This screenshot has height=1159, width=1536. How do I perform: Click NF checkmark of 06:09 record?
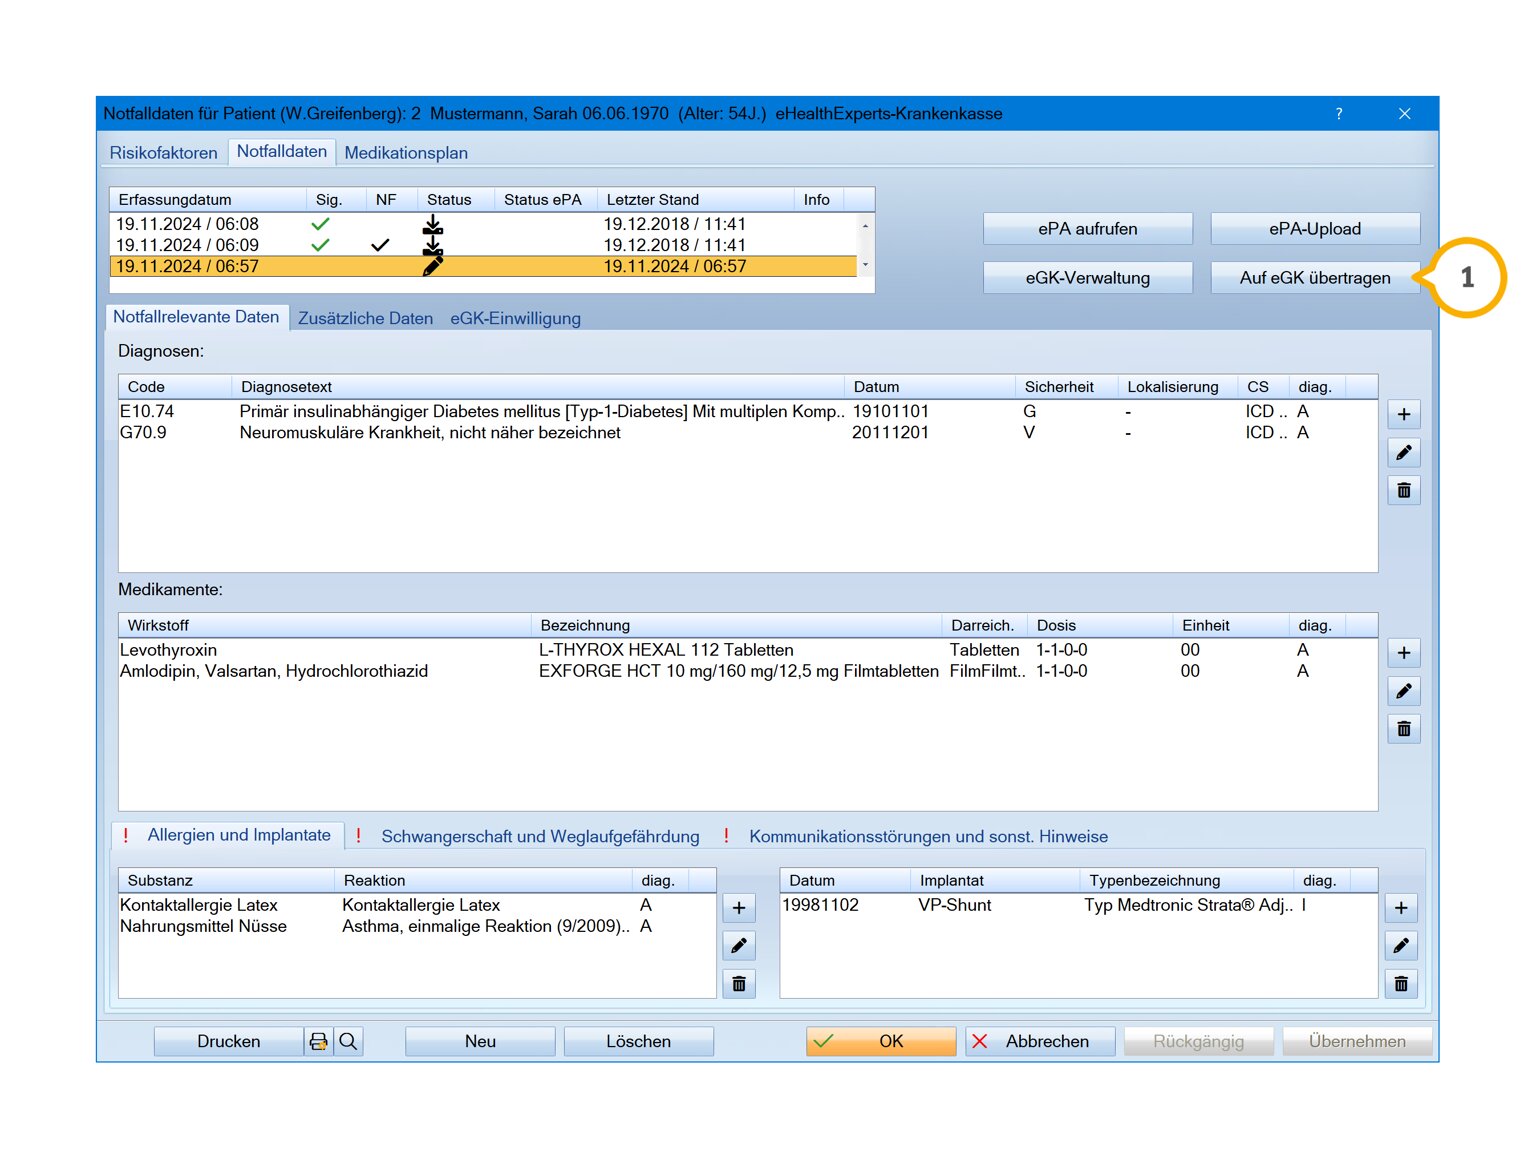[380, 245]
